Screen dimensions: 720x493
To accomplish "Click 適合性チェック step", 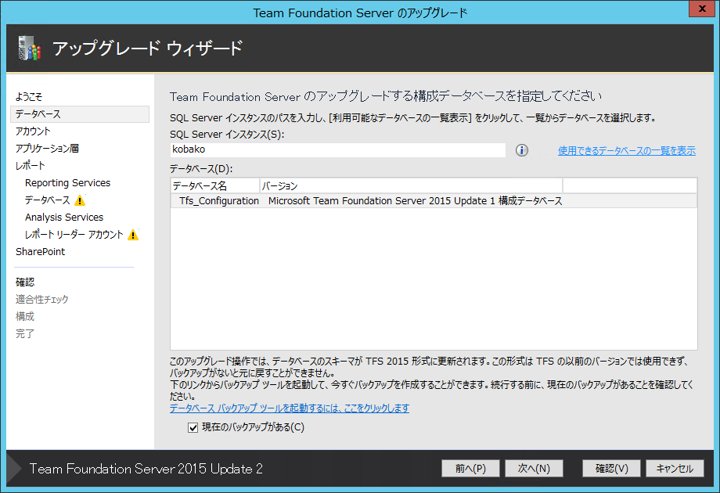I will pos(42,299).
